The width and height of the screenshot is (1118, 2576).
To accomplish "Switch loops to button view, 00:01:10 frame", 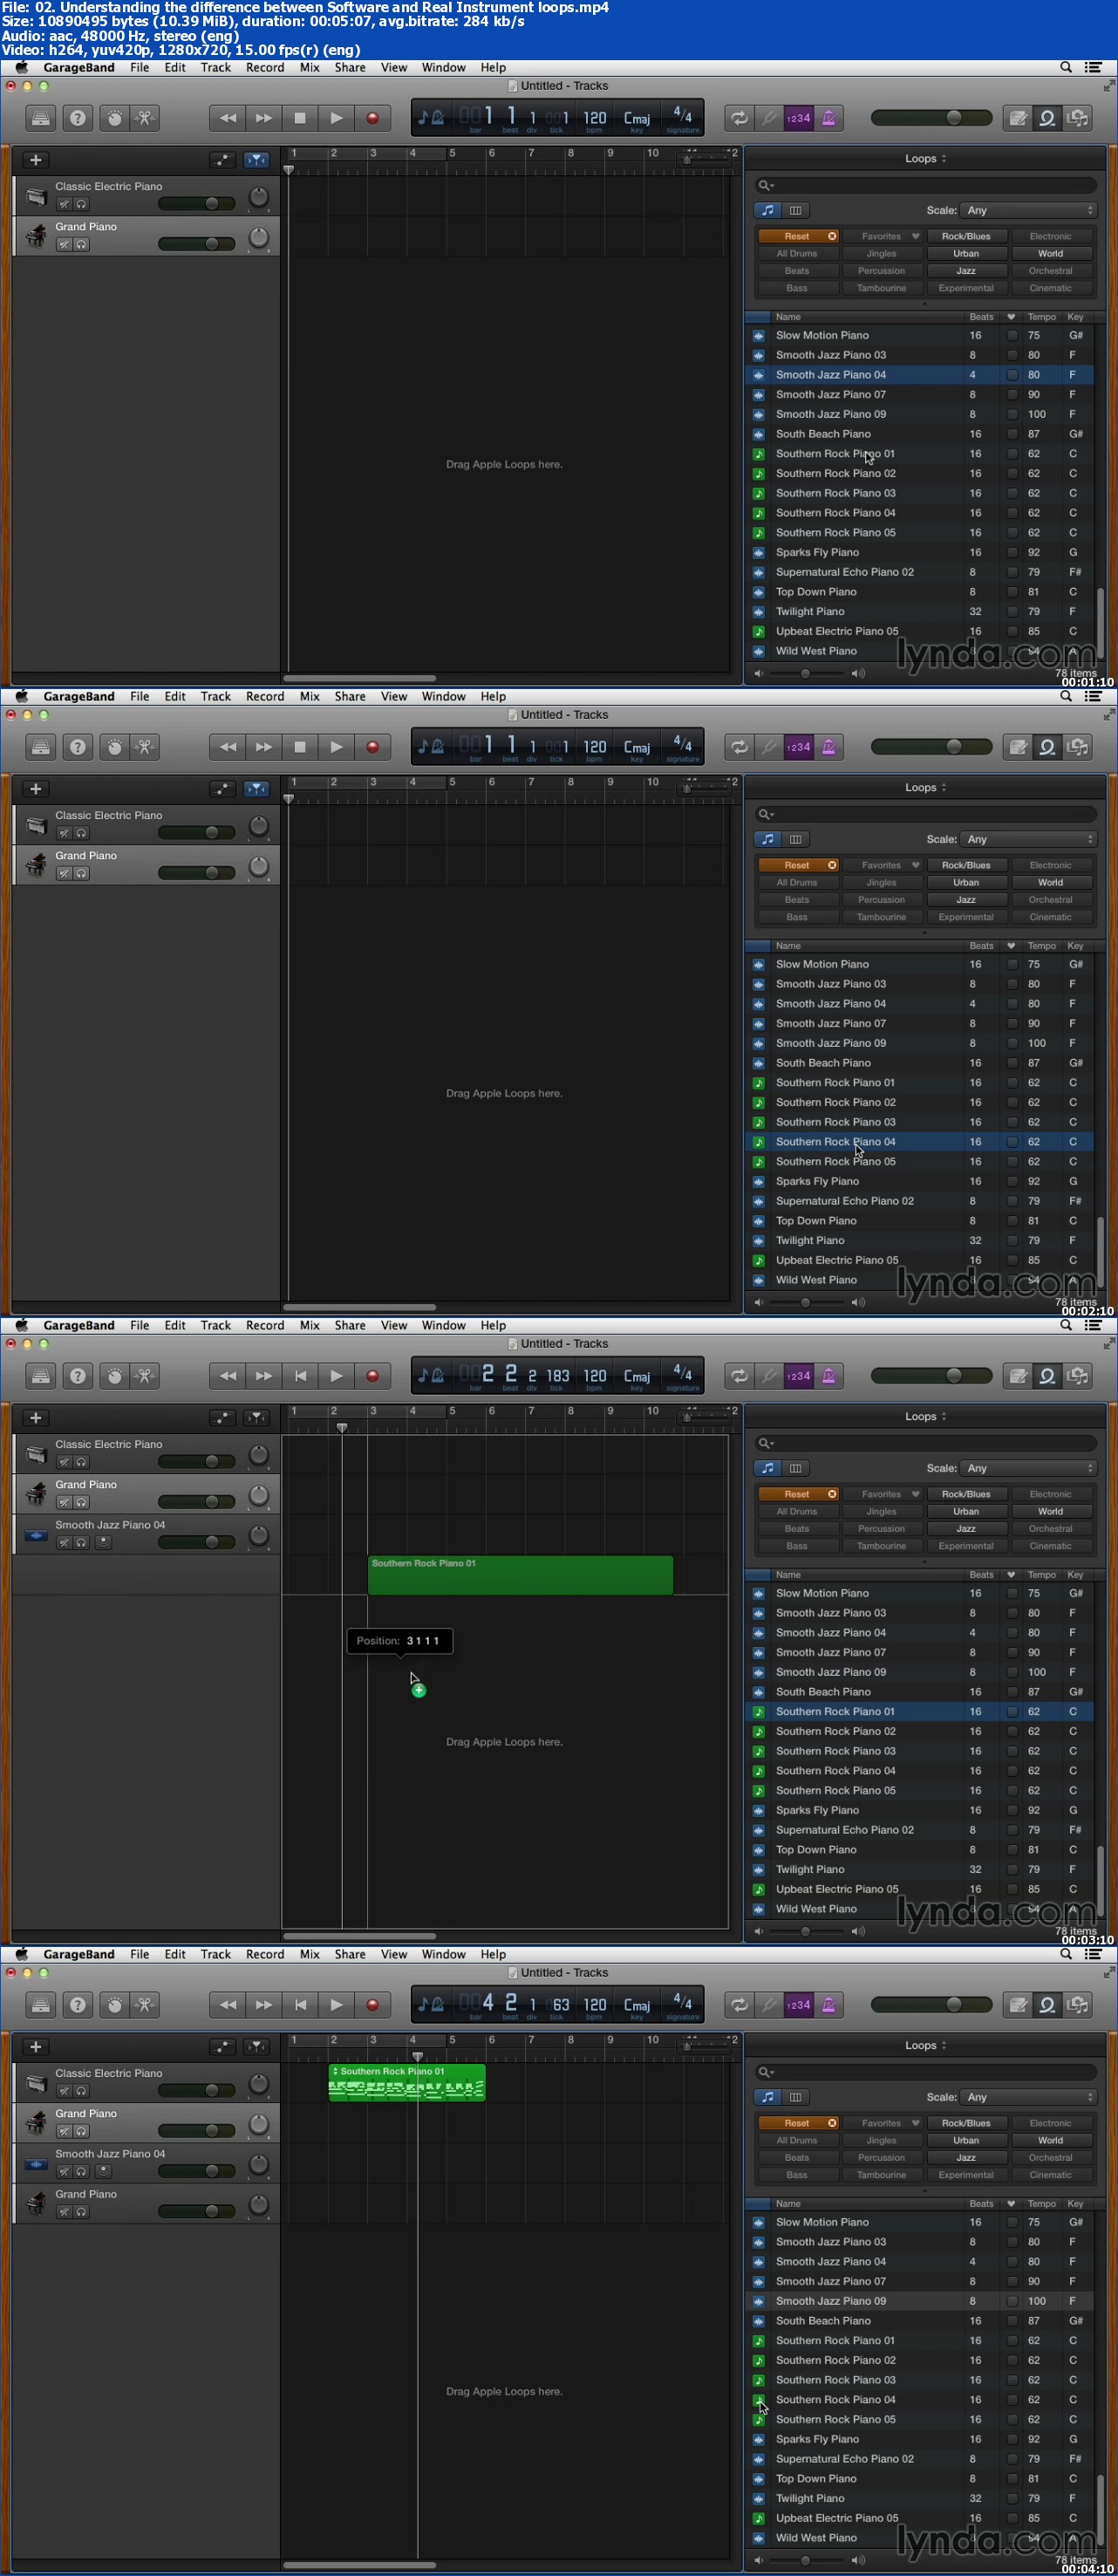I will coord(768,210).
